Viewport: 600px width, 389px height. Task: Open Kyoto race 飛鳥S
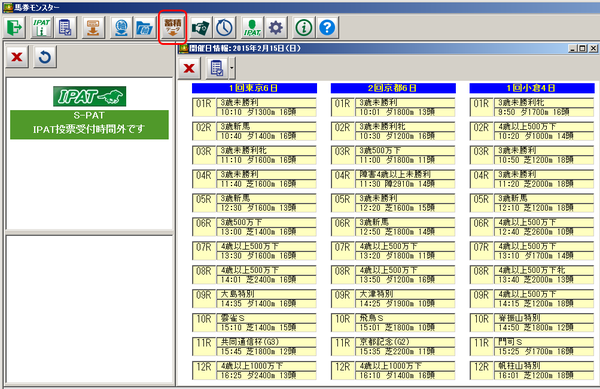point(405,318)
